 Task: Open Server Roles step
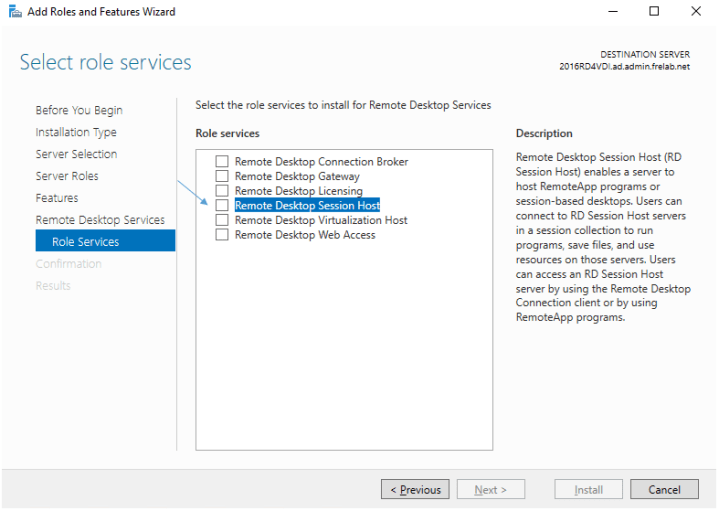pos(67,176)
